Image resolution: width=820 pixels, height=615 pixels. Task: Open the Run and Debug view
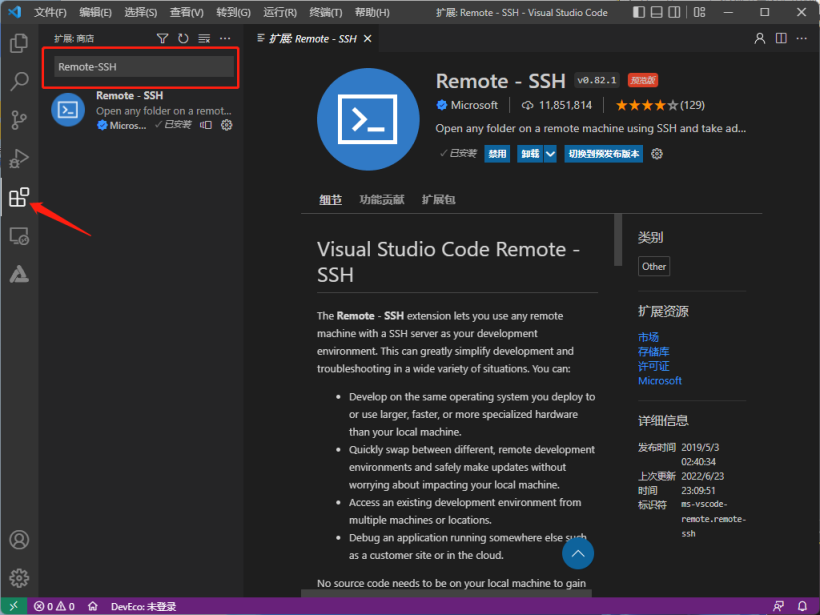click(19, 158)
